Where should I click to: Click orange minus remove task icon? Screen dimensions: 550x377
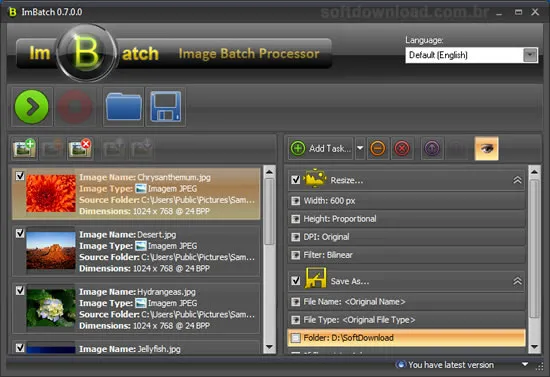(377, 148)
